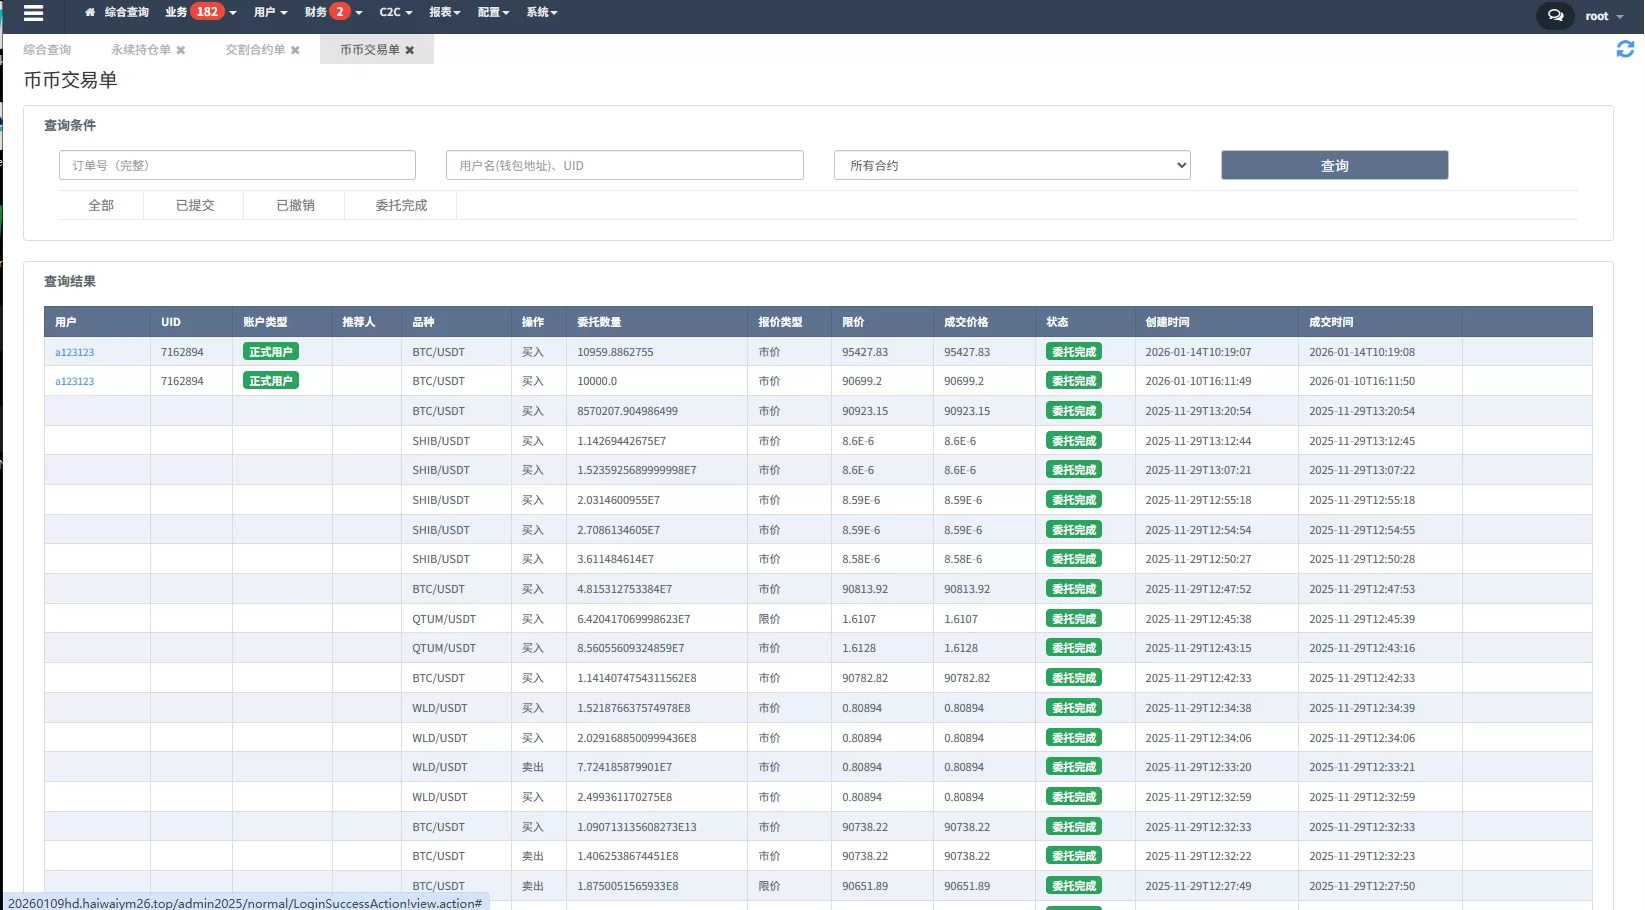
Task: Close the 币币交易单 tab
Action: [x=410, y=50]
